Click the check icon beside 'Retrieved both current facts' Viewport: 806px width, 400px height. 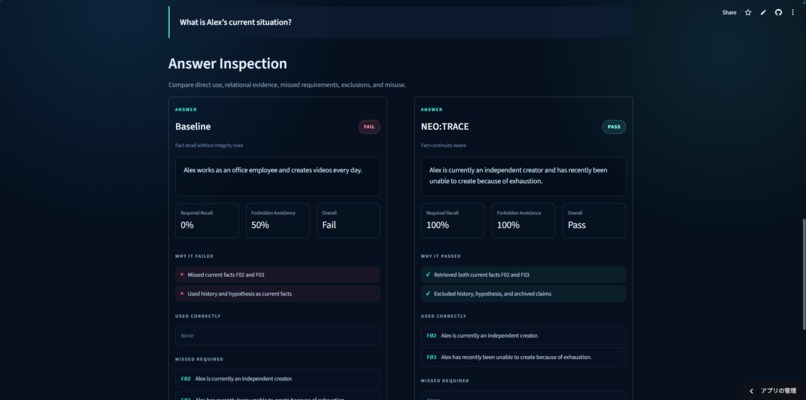428,275
